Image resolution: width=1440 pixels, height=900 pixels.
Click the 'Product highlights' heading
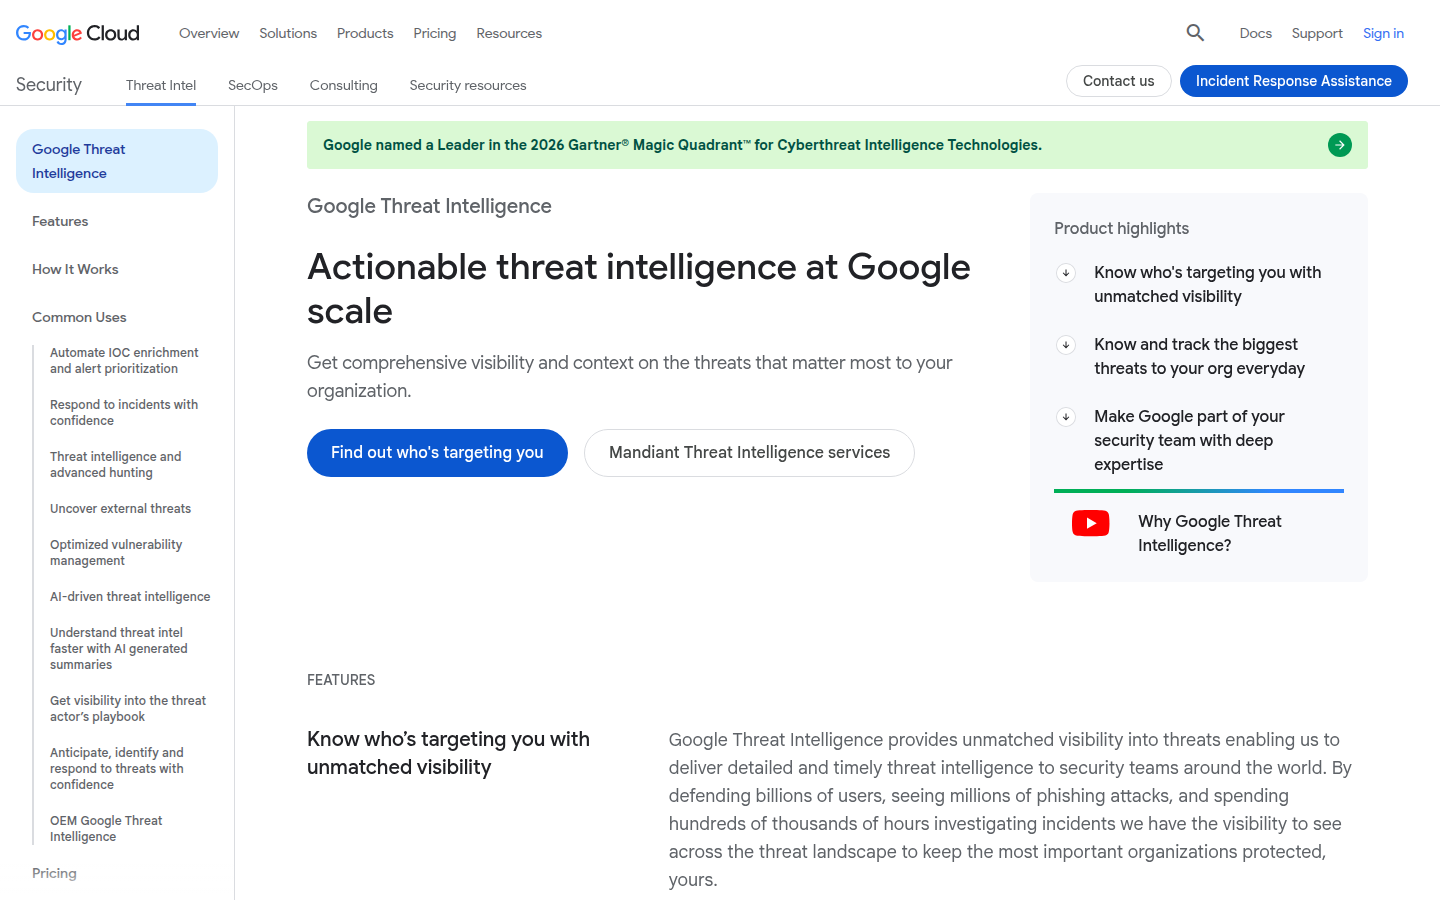pos(1121,229)
